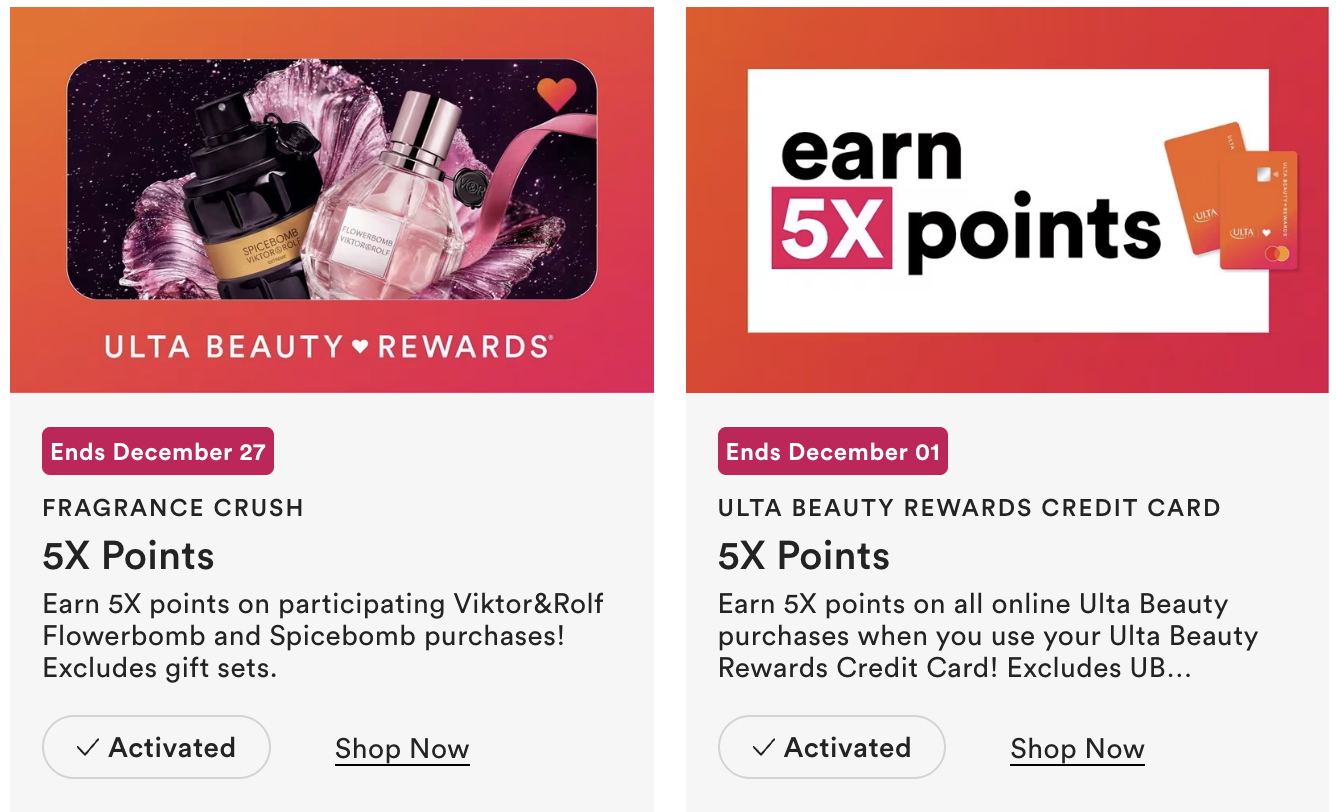Toggle Activated on the Credit Card offer

coord(831,747)
